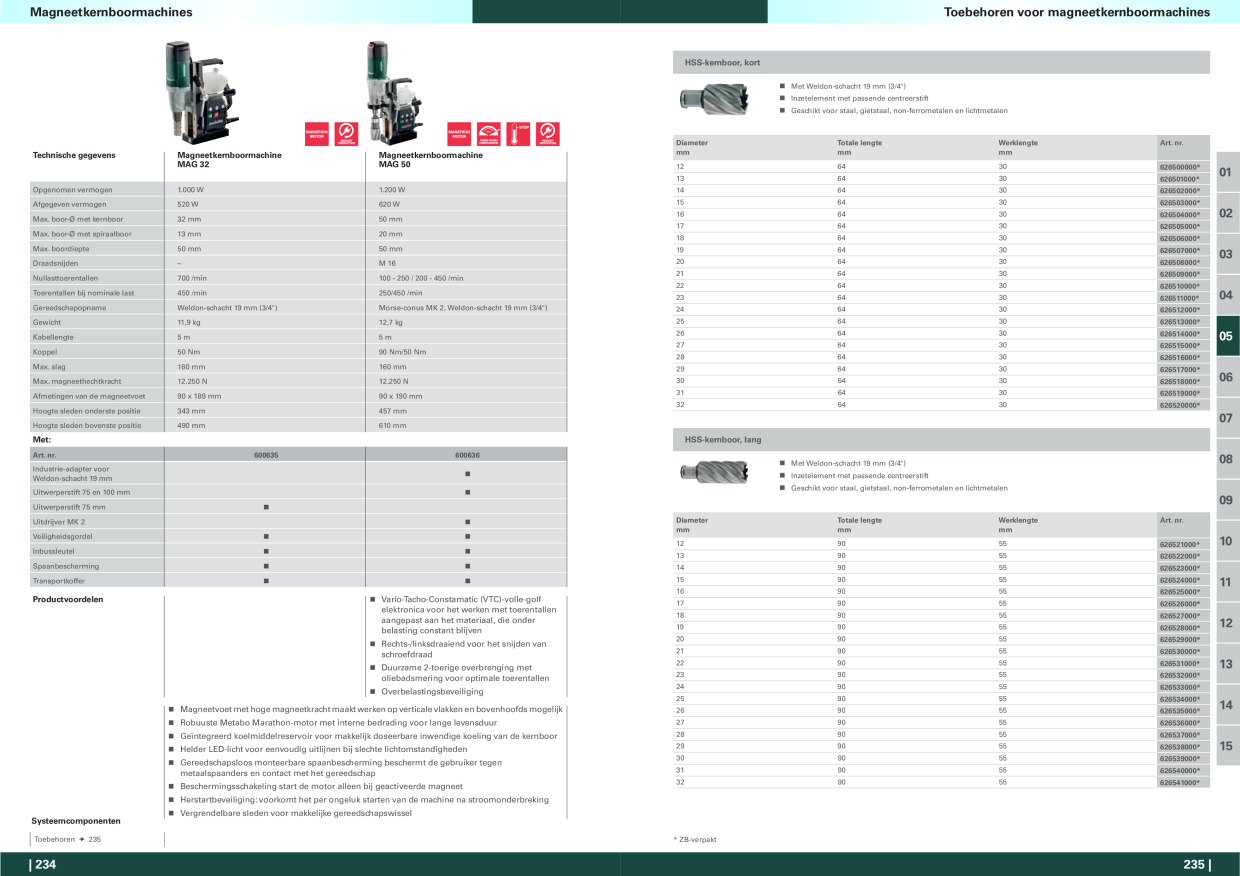Jump to chapter tab 04

(1226, 295)
